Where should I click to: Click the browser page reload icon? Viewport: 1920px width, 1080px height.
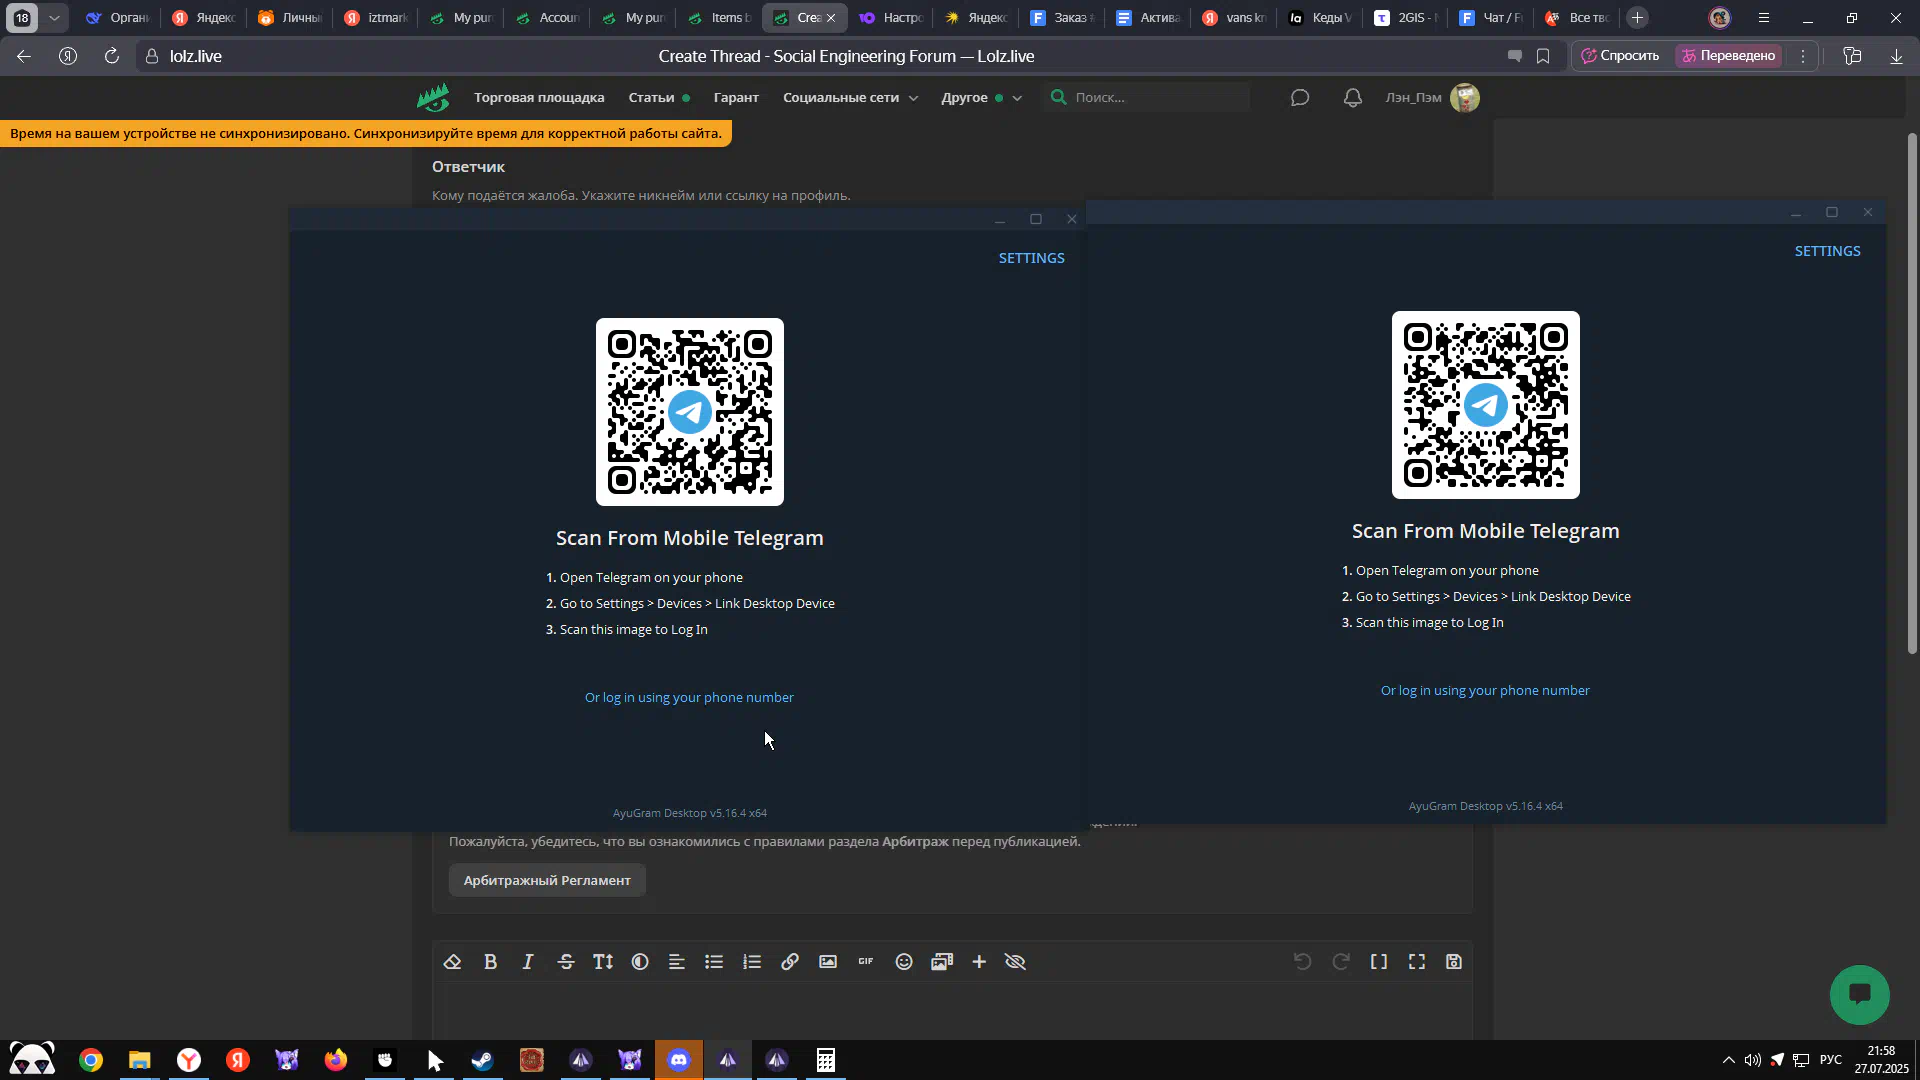click(x=112, y=56)
